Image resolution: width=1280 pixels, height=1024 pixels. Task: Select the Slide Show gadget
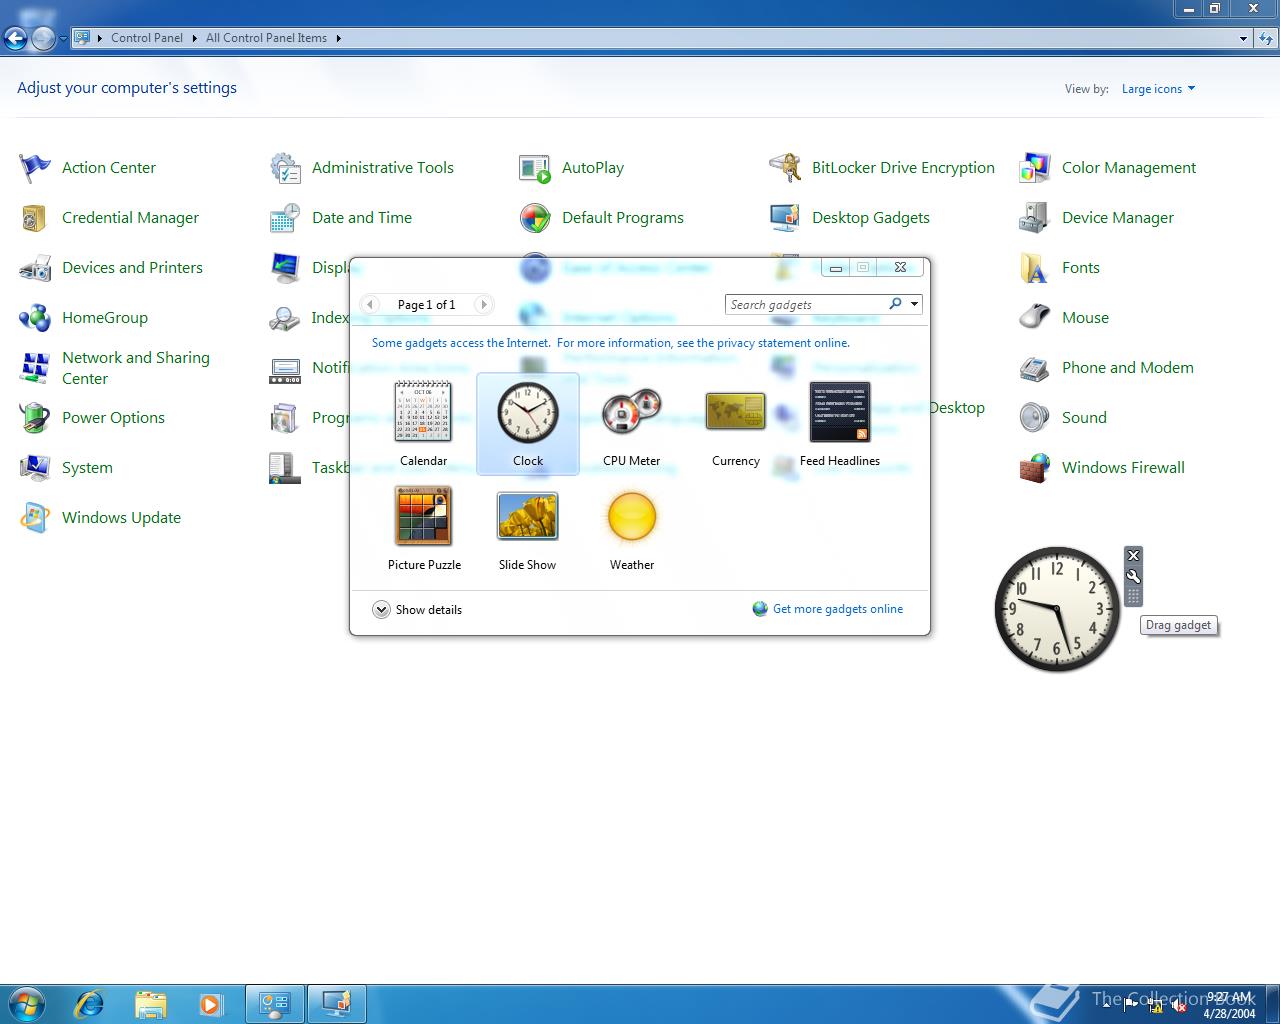(x=528, y=528)
